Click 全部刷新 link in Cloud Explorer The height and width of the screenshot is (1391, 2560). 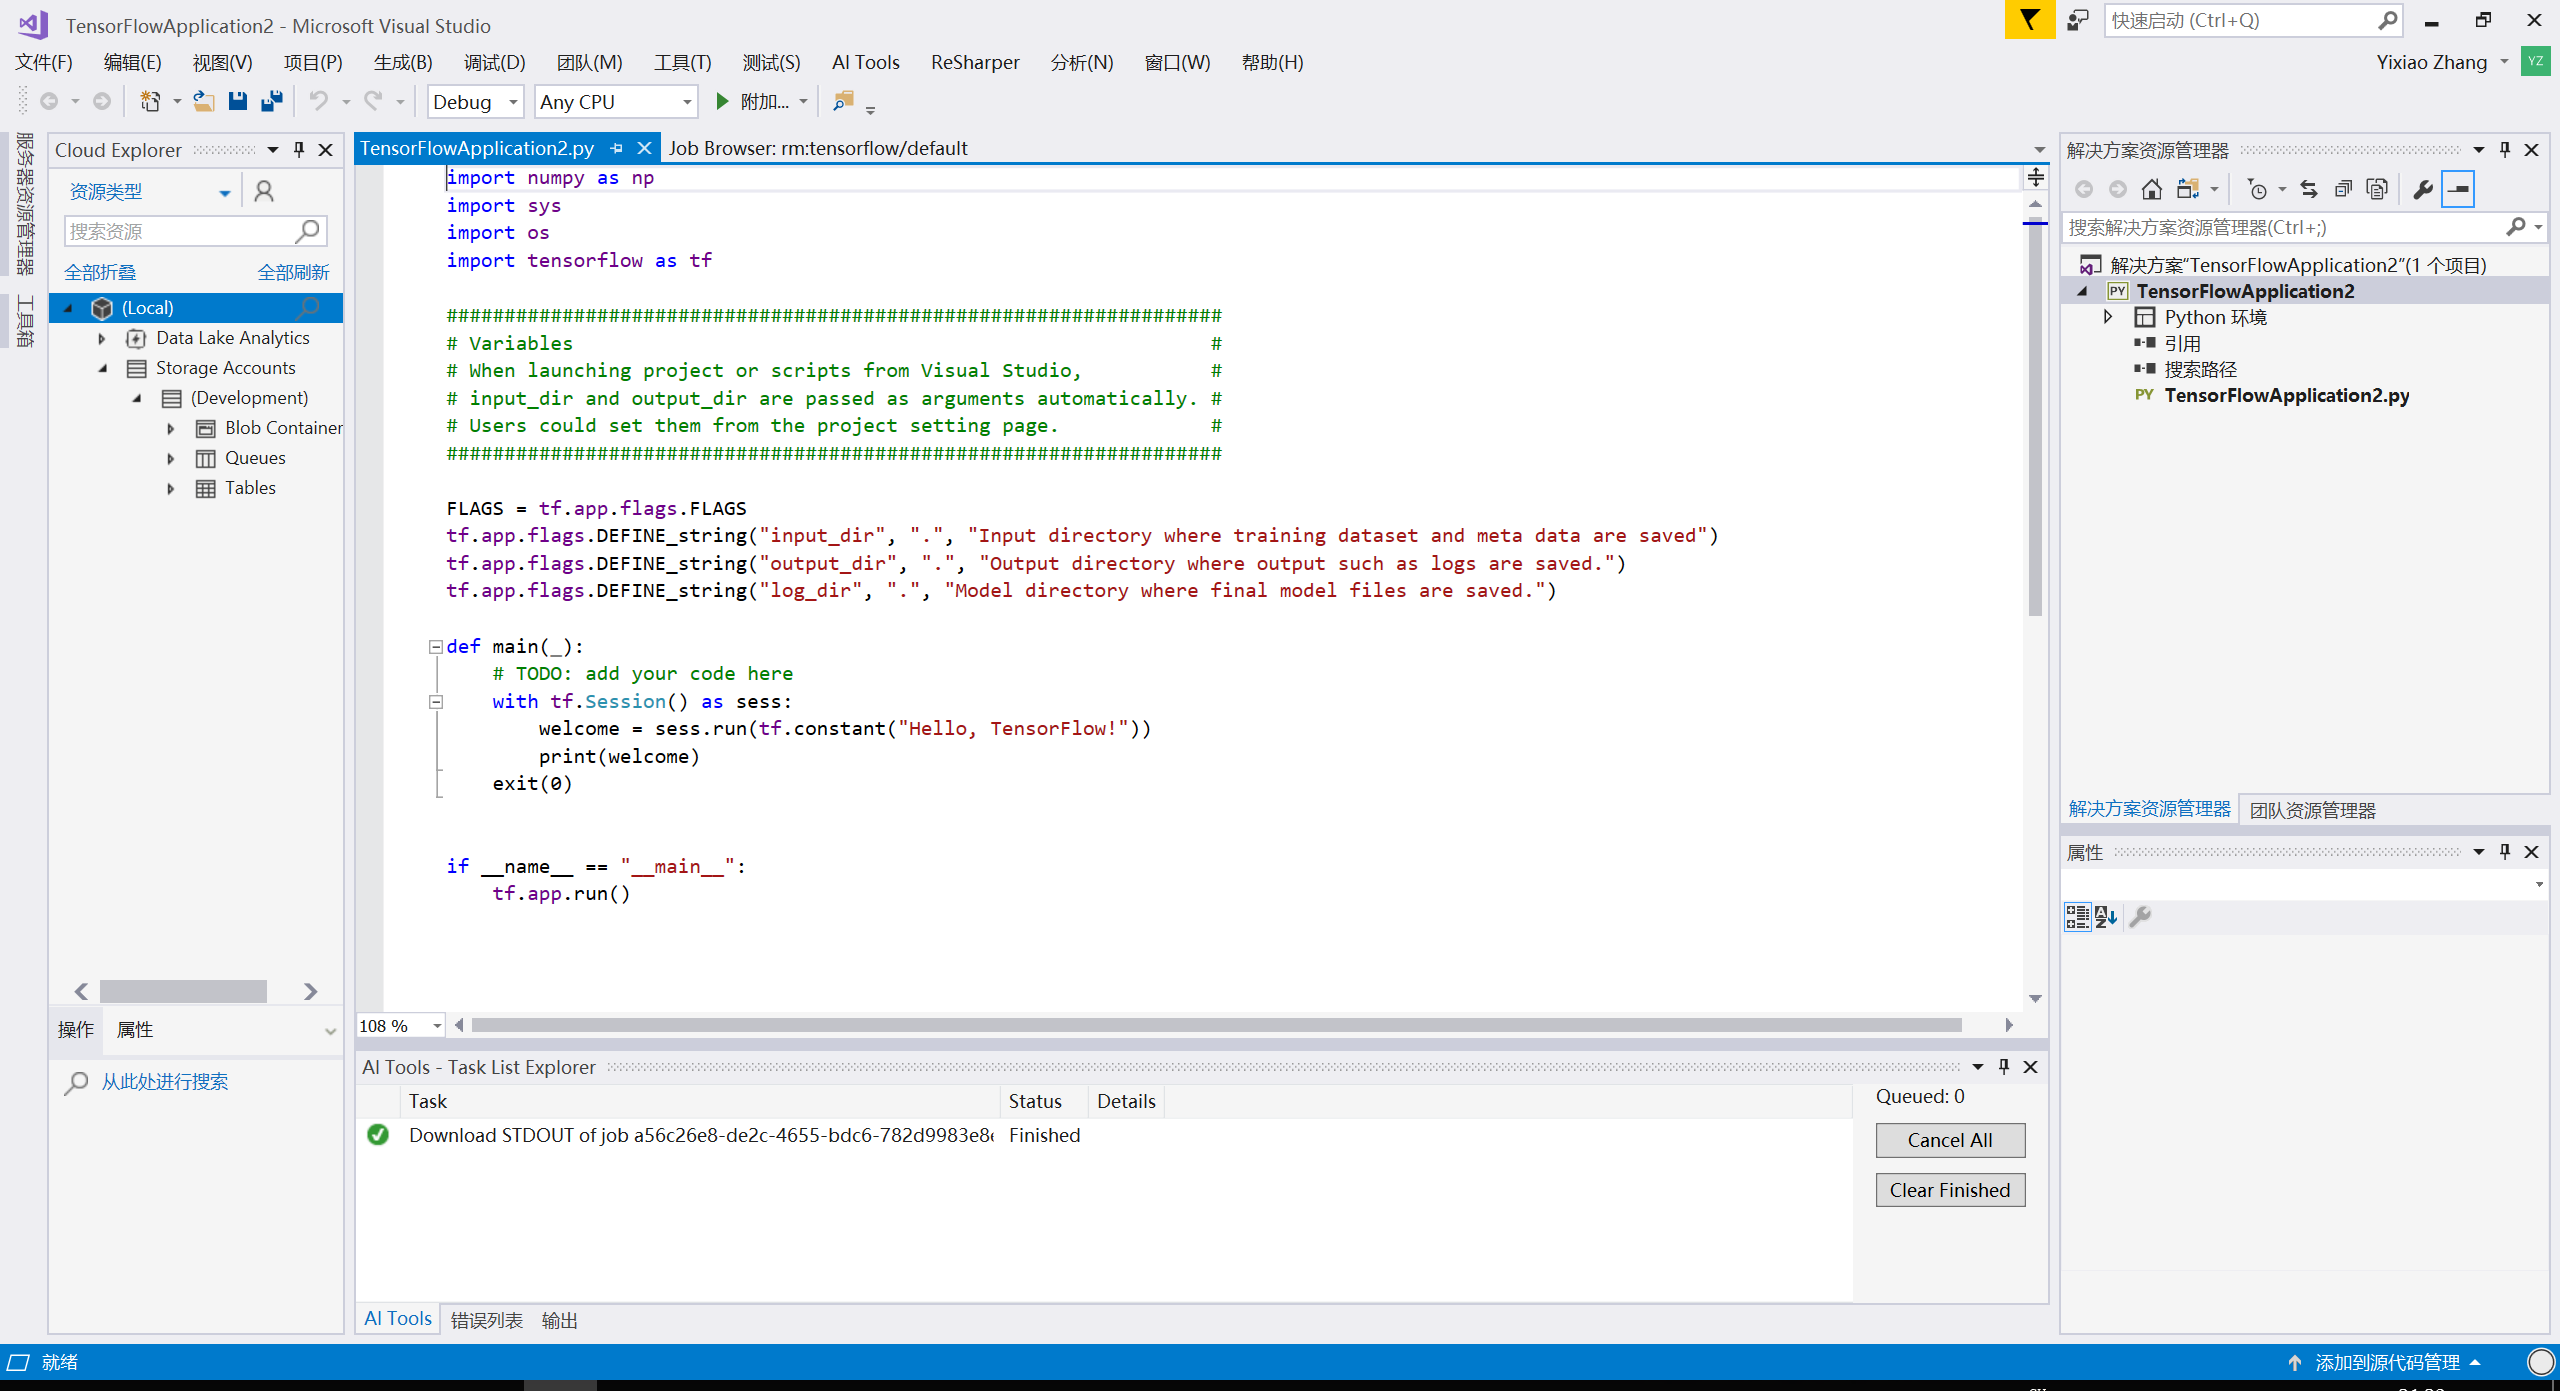coord(293,272)
